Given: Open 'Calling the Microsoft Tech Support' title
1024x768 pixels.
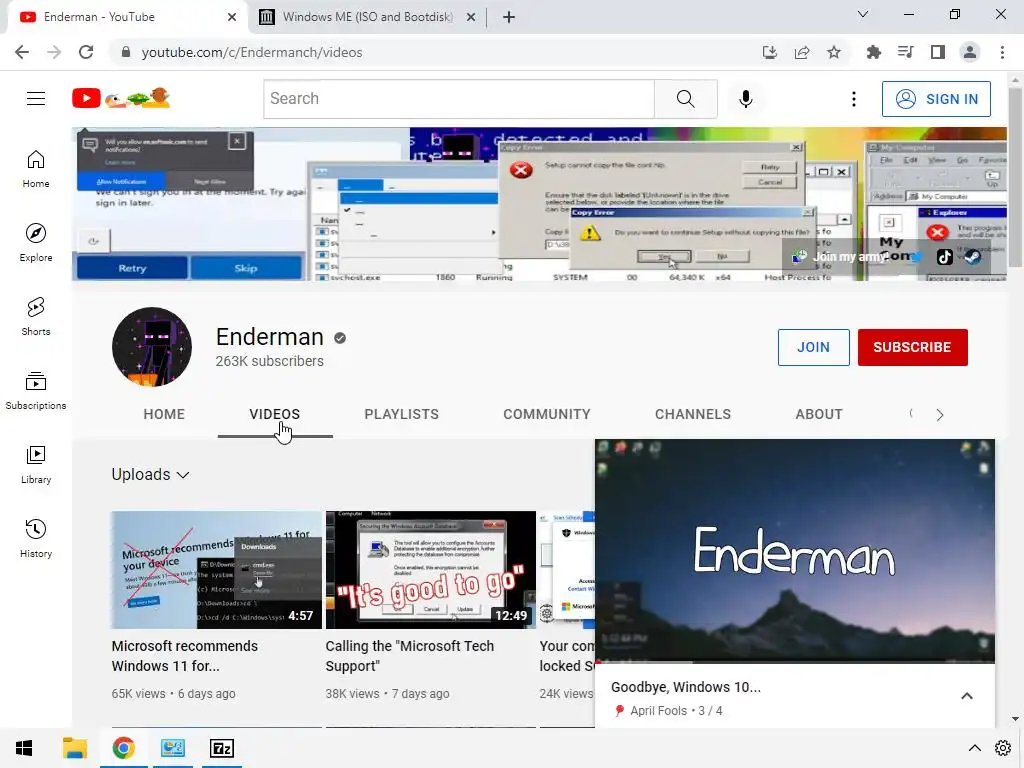Looking at the screenshot, I should tap(409, 656).
